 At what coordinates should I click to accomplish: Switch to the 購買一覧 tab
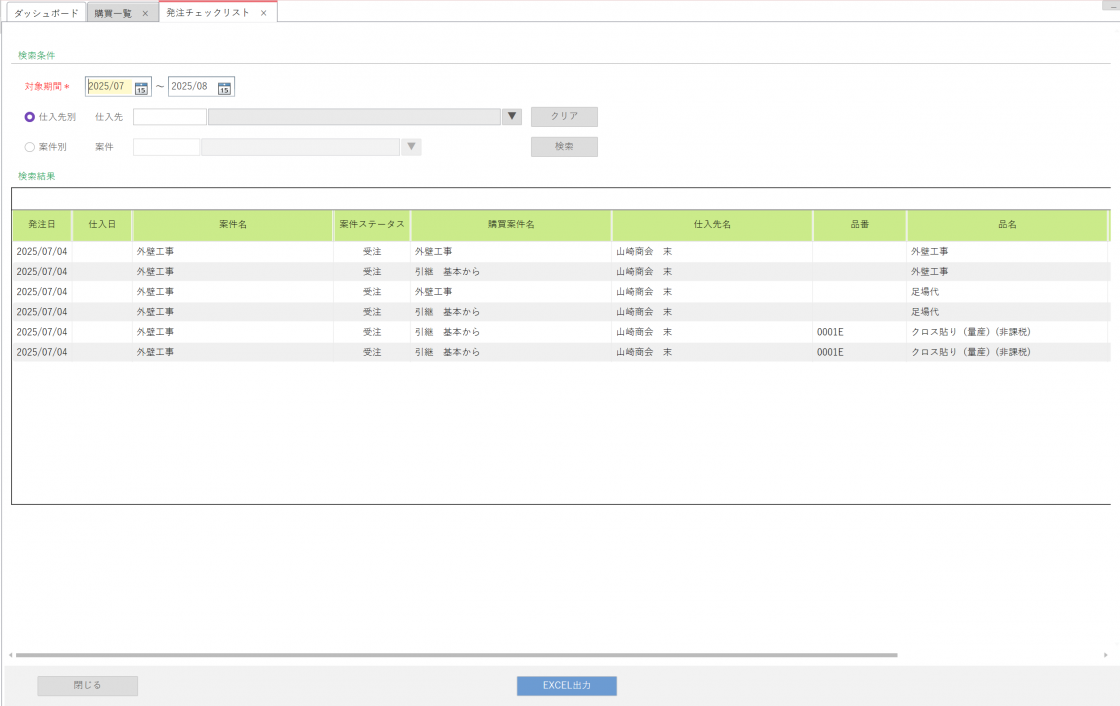pyautogui.click(x=113, y=13)
